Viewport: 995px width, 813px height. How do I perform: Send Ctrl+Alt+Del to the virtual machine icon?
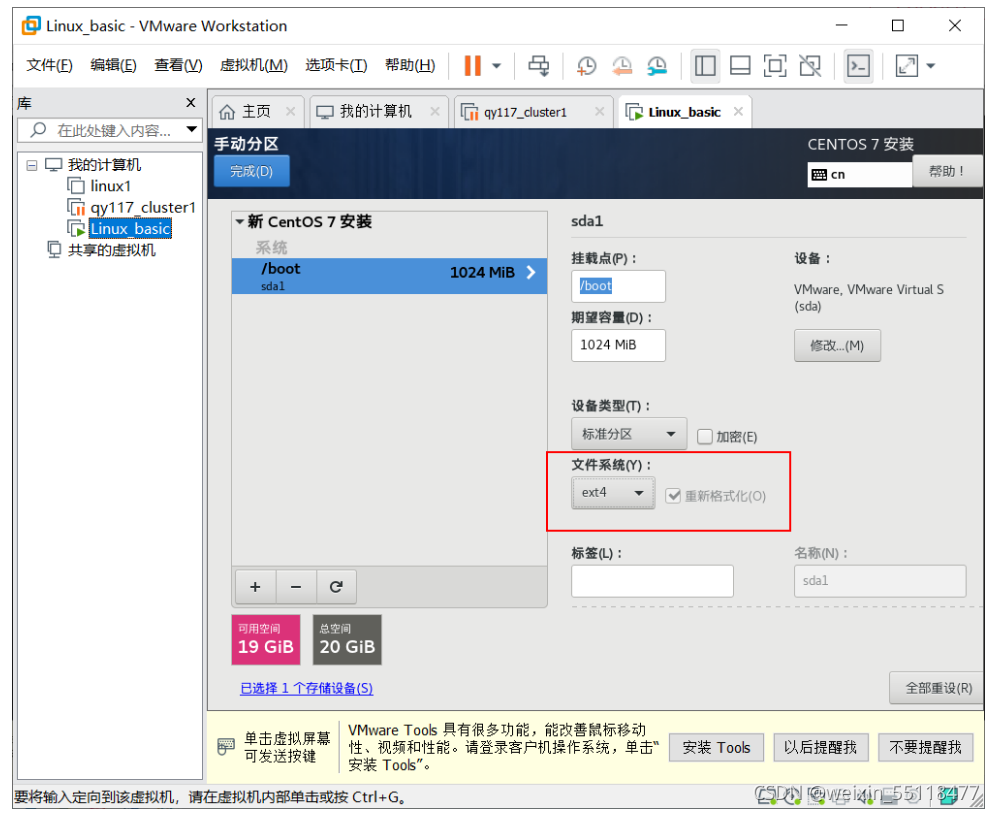539,65
